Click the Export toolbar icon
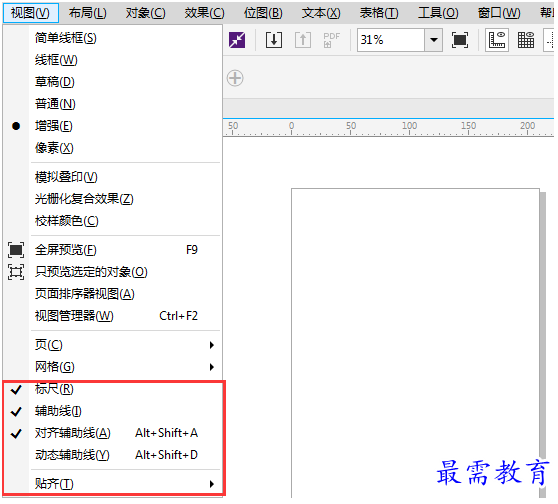Screen dimensions: 558x504 (303, 40)
